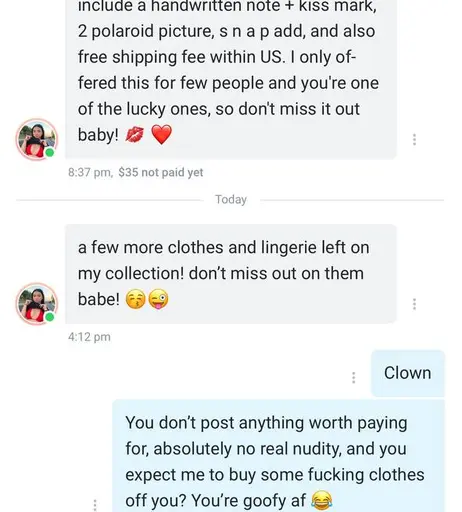The height and width of the screenshot is (512, 462).
Task: Open options dots next to the Clown message
Action: (x=354, y=378)
